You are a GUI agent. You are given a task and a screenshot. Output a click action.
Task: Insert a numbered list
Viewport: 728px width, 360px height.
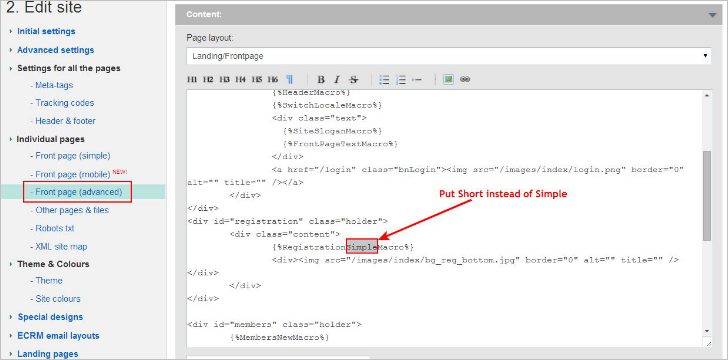coord(401,79)
